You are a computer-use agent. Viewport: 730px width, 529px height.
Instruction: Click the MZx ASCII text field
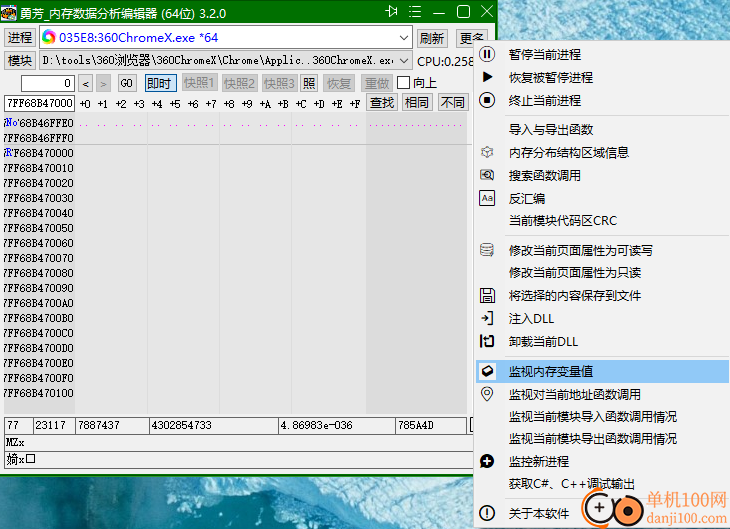click(x=238, y=442)
